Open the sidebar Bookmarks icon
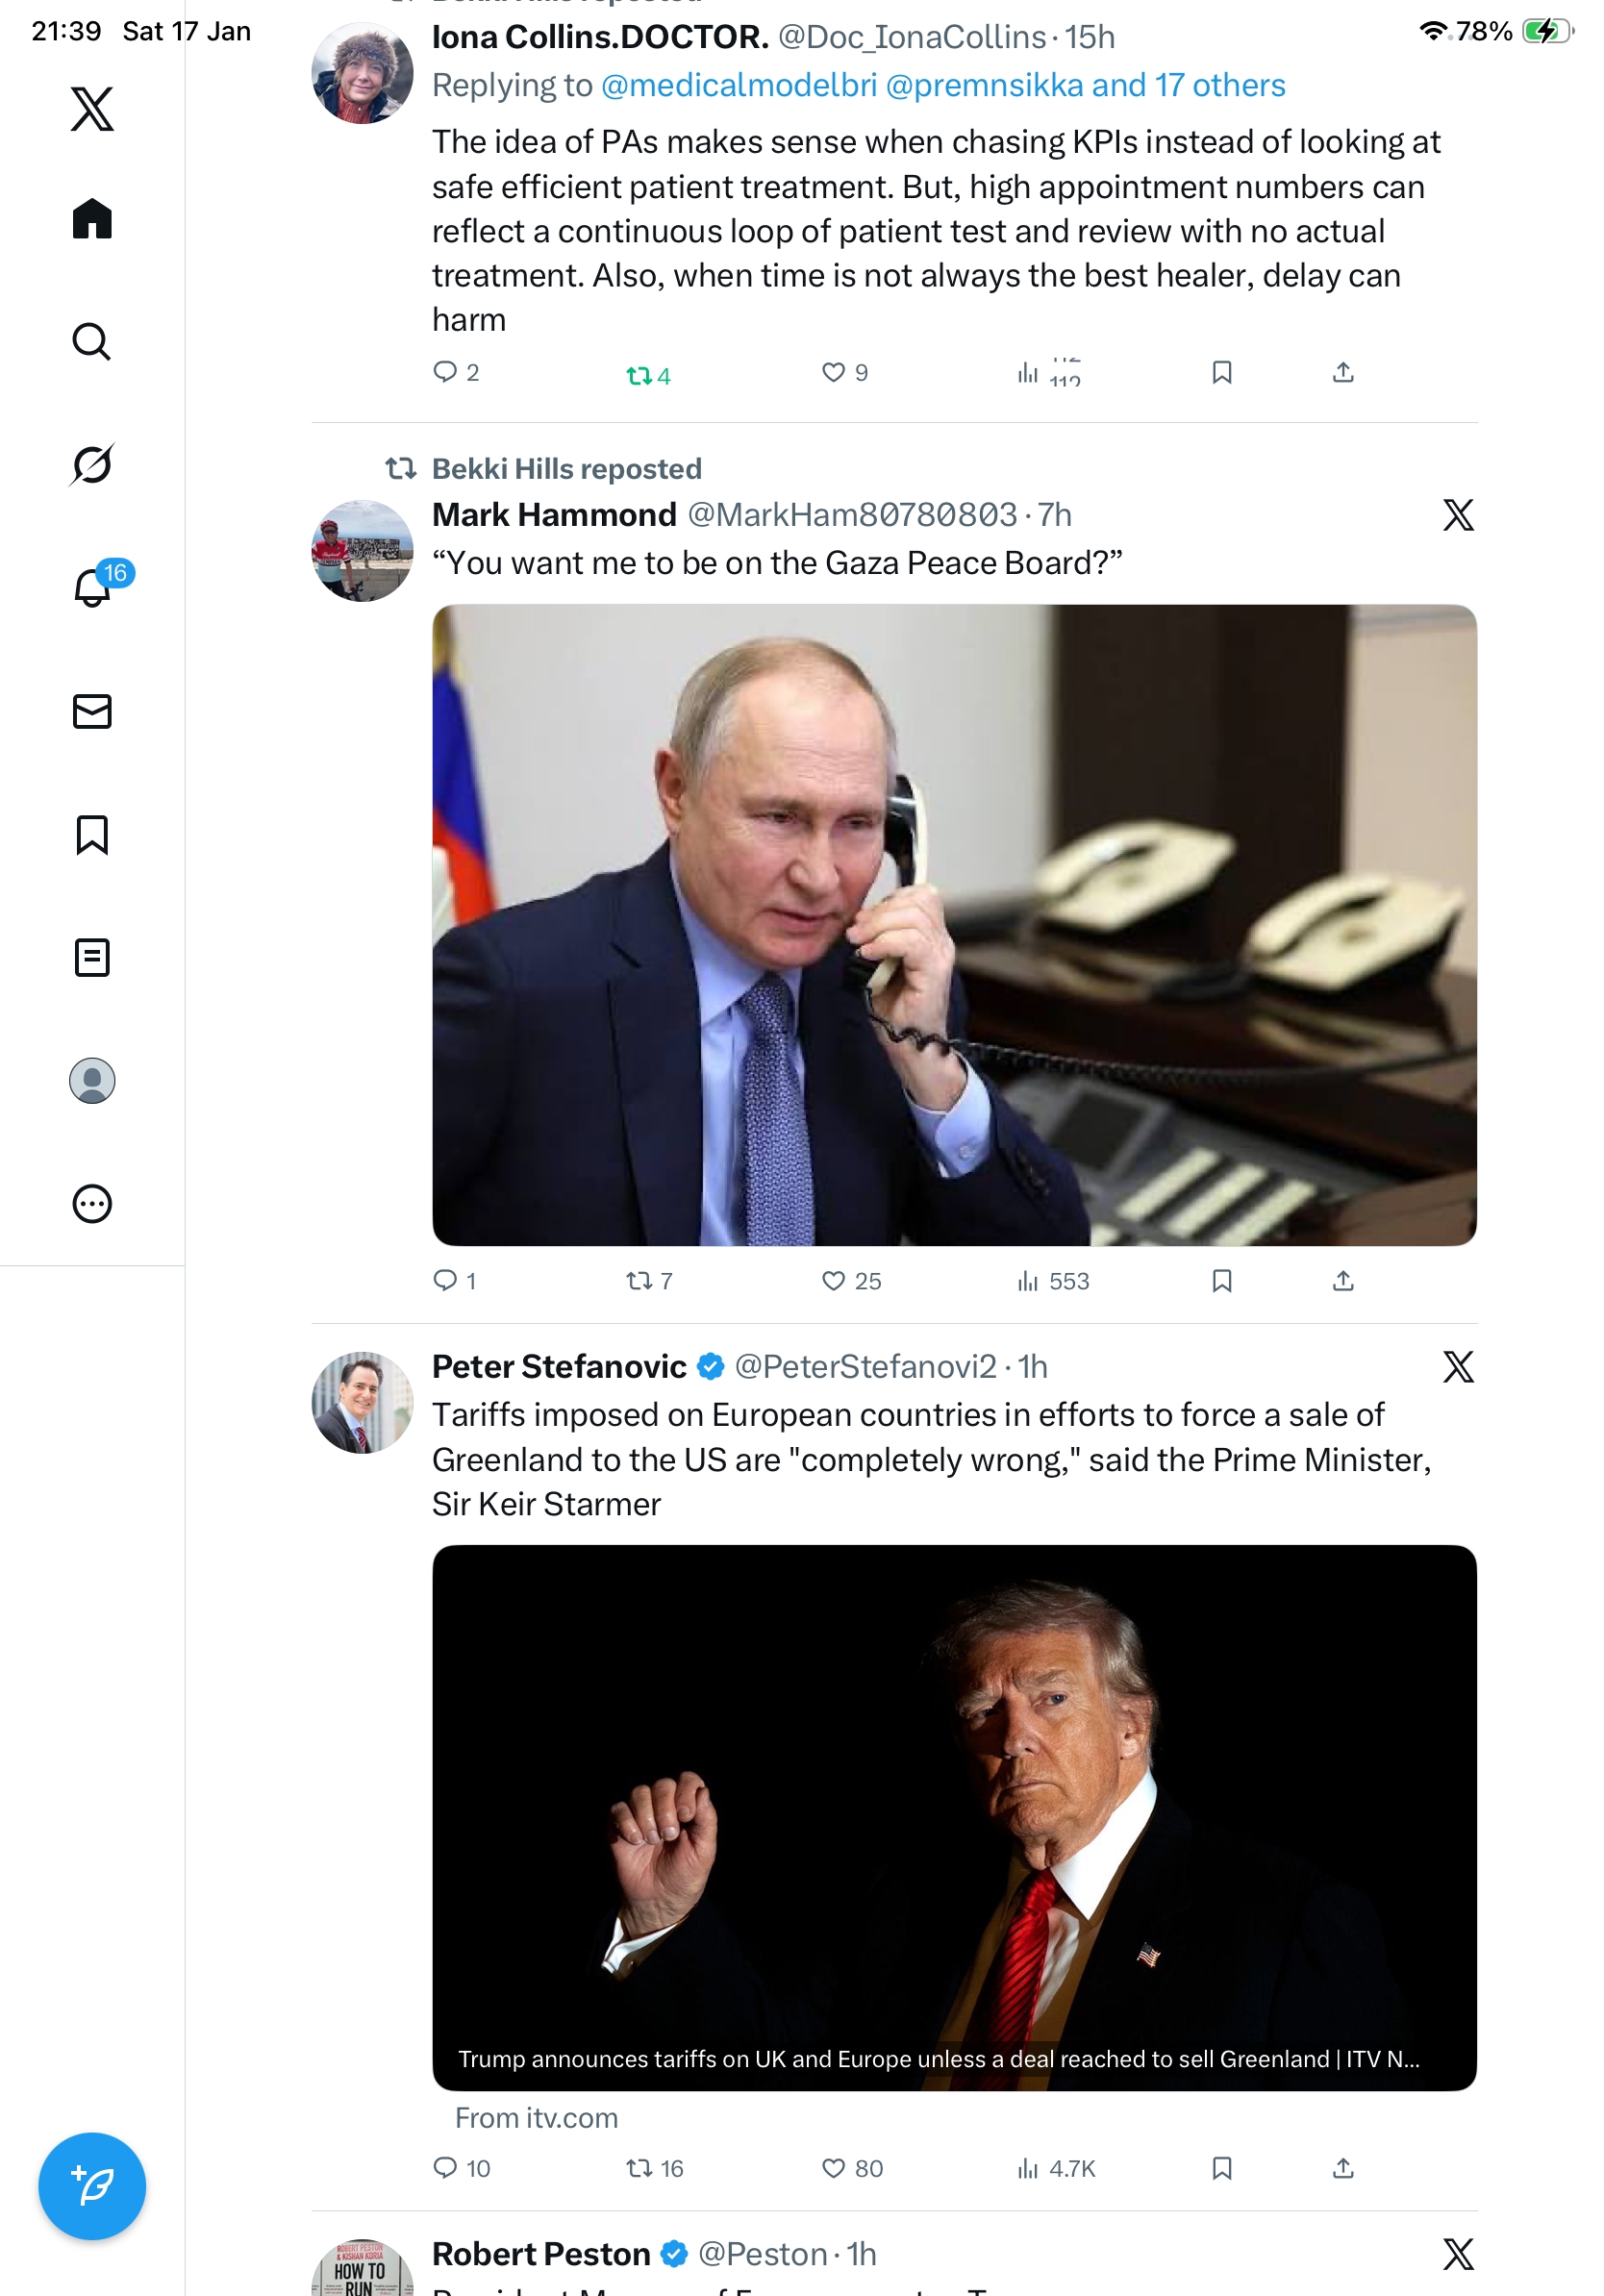This screenshot has width=1604, height=2296. click(92, 834)
